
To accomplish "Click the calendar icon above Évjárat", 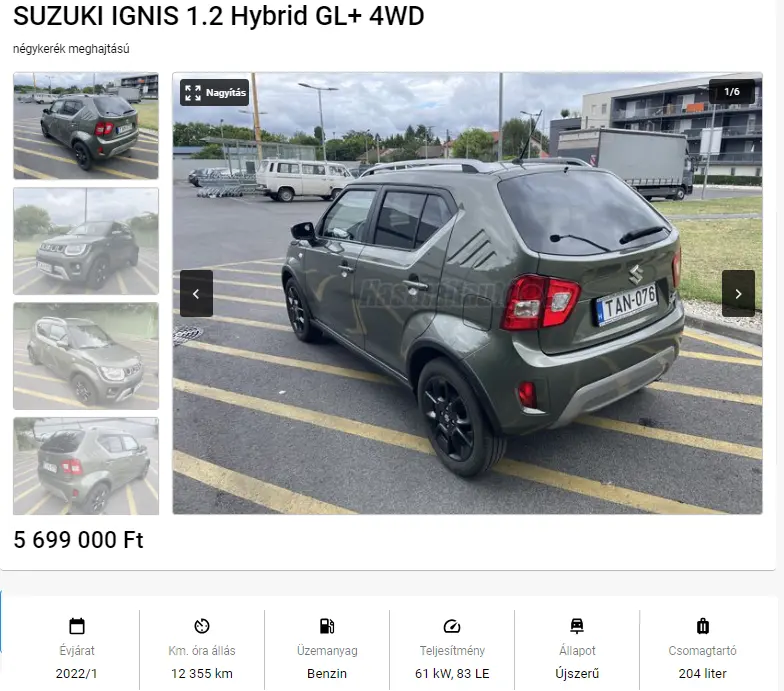I will (77, 626).
